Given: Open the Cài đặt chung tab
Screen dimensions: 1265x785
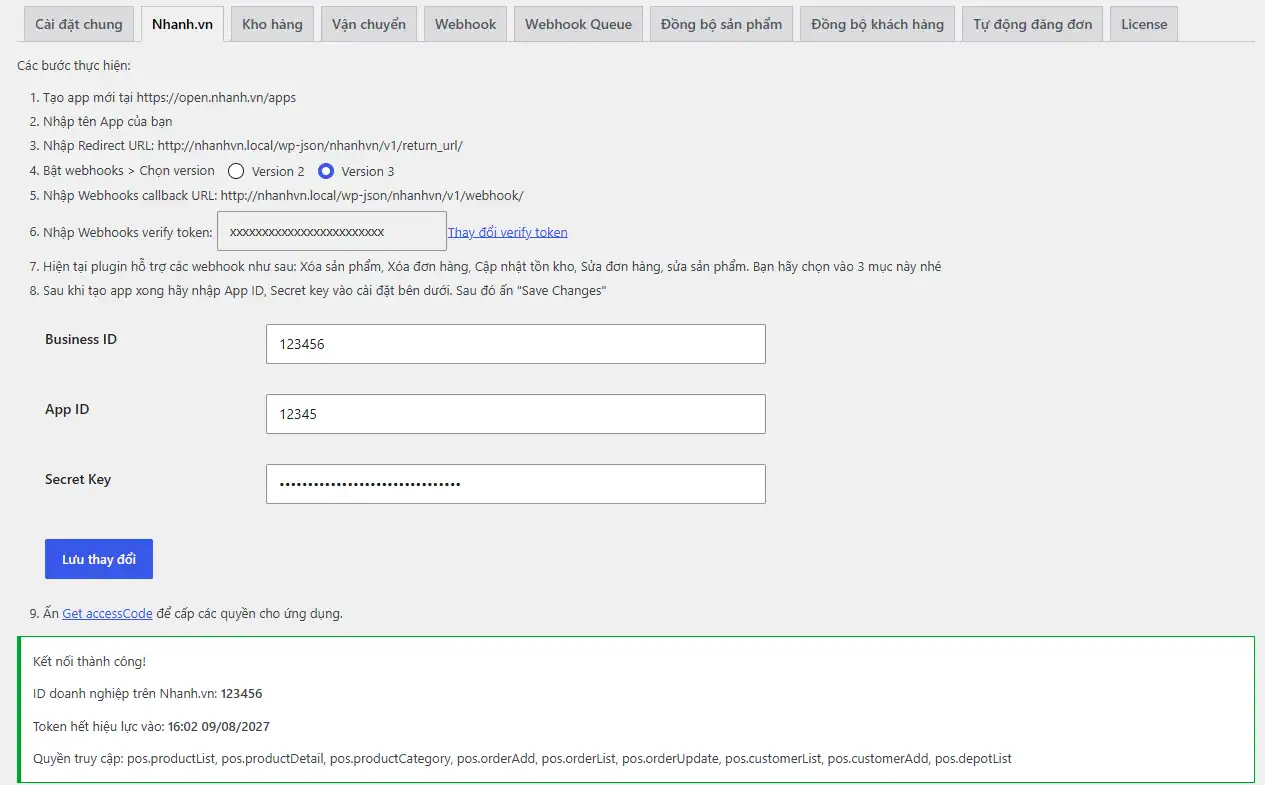Looking at the screenshot, I should click(x=79, y=24).
